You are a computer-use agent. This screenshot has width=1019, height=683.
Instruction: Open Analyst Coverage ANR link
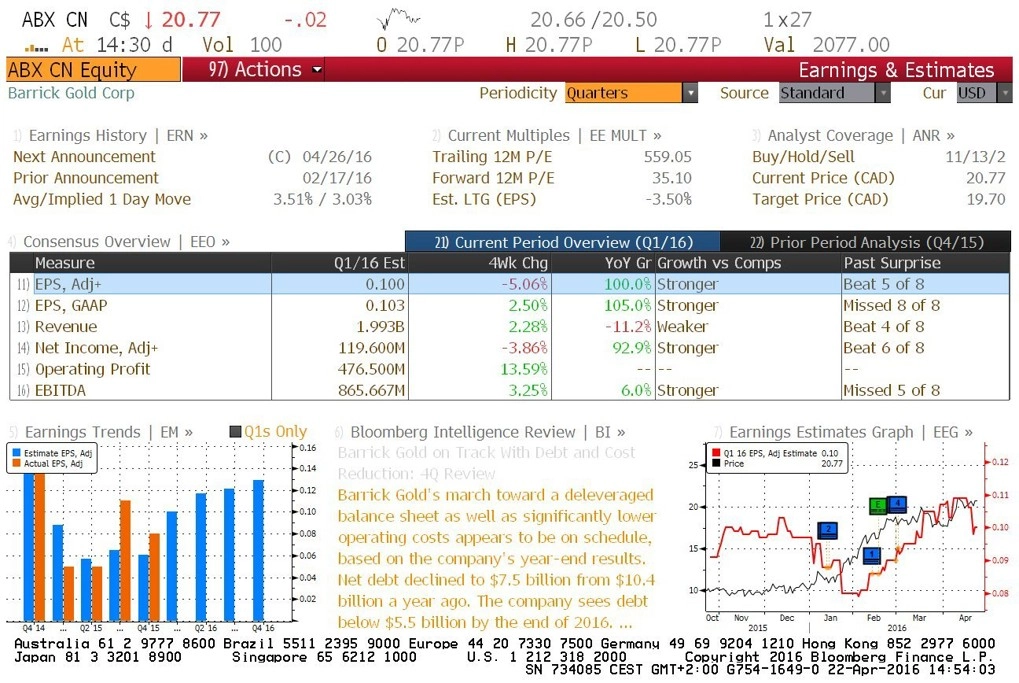tap(853, 135)
